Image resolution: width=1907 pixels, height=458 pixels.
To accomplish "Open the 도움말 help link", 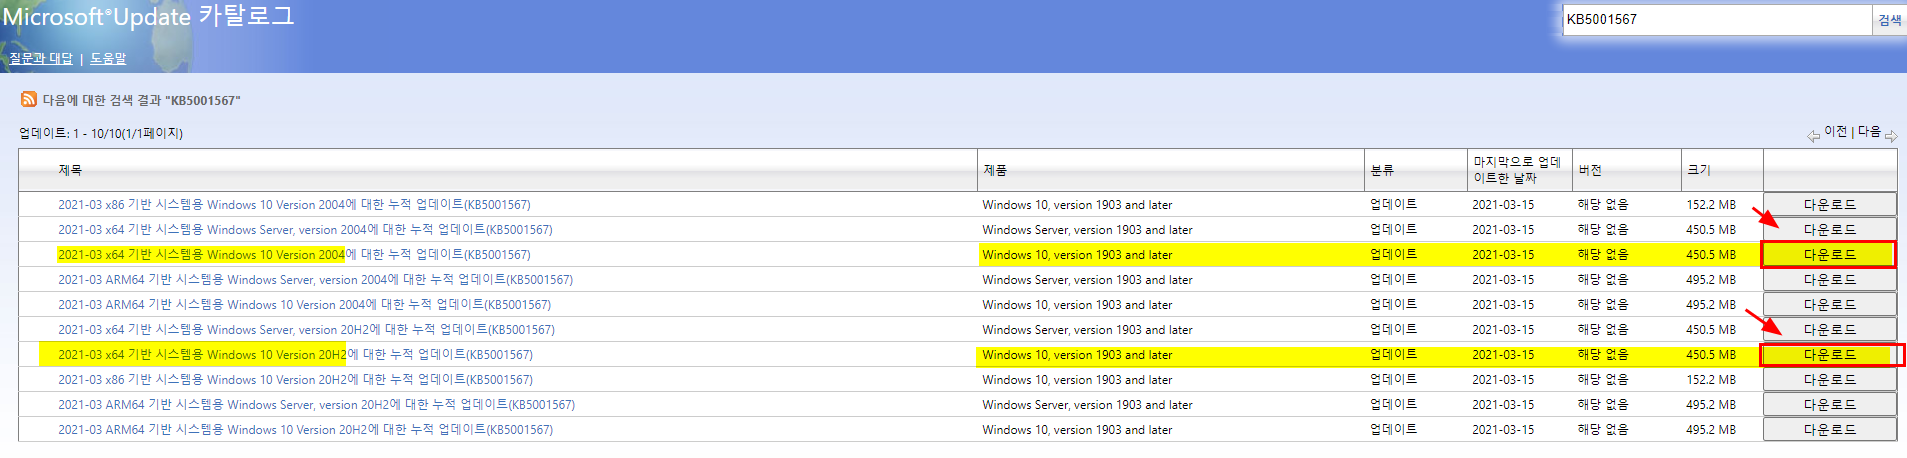I will coord(108,58).
